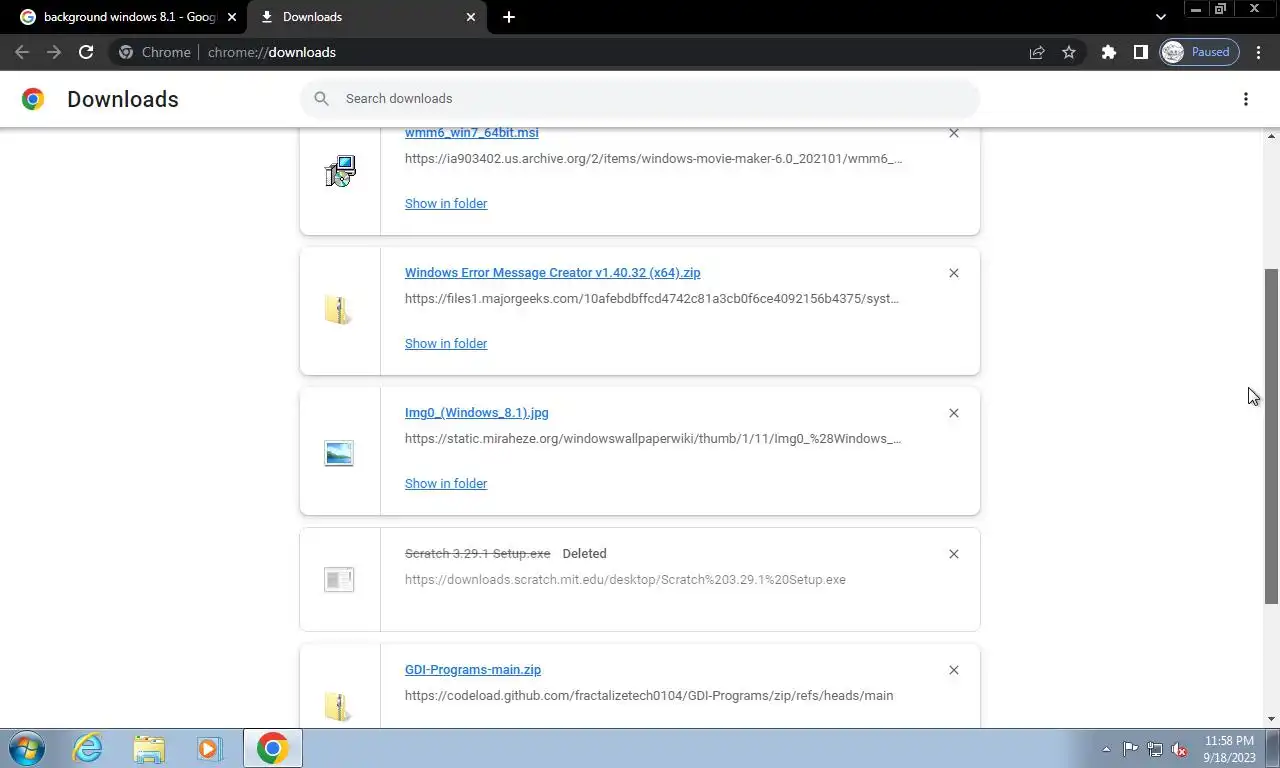Open the GDI-Programs-main.zip link

[x=473, y=669]
